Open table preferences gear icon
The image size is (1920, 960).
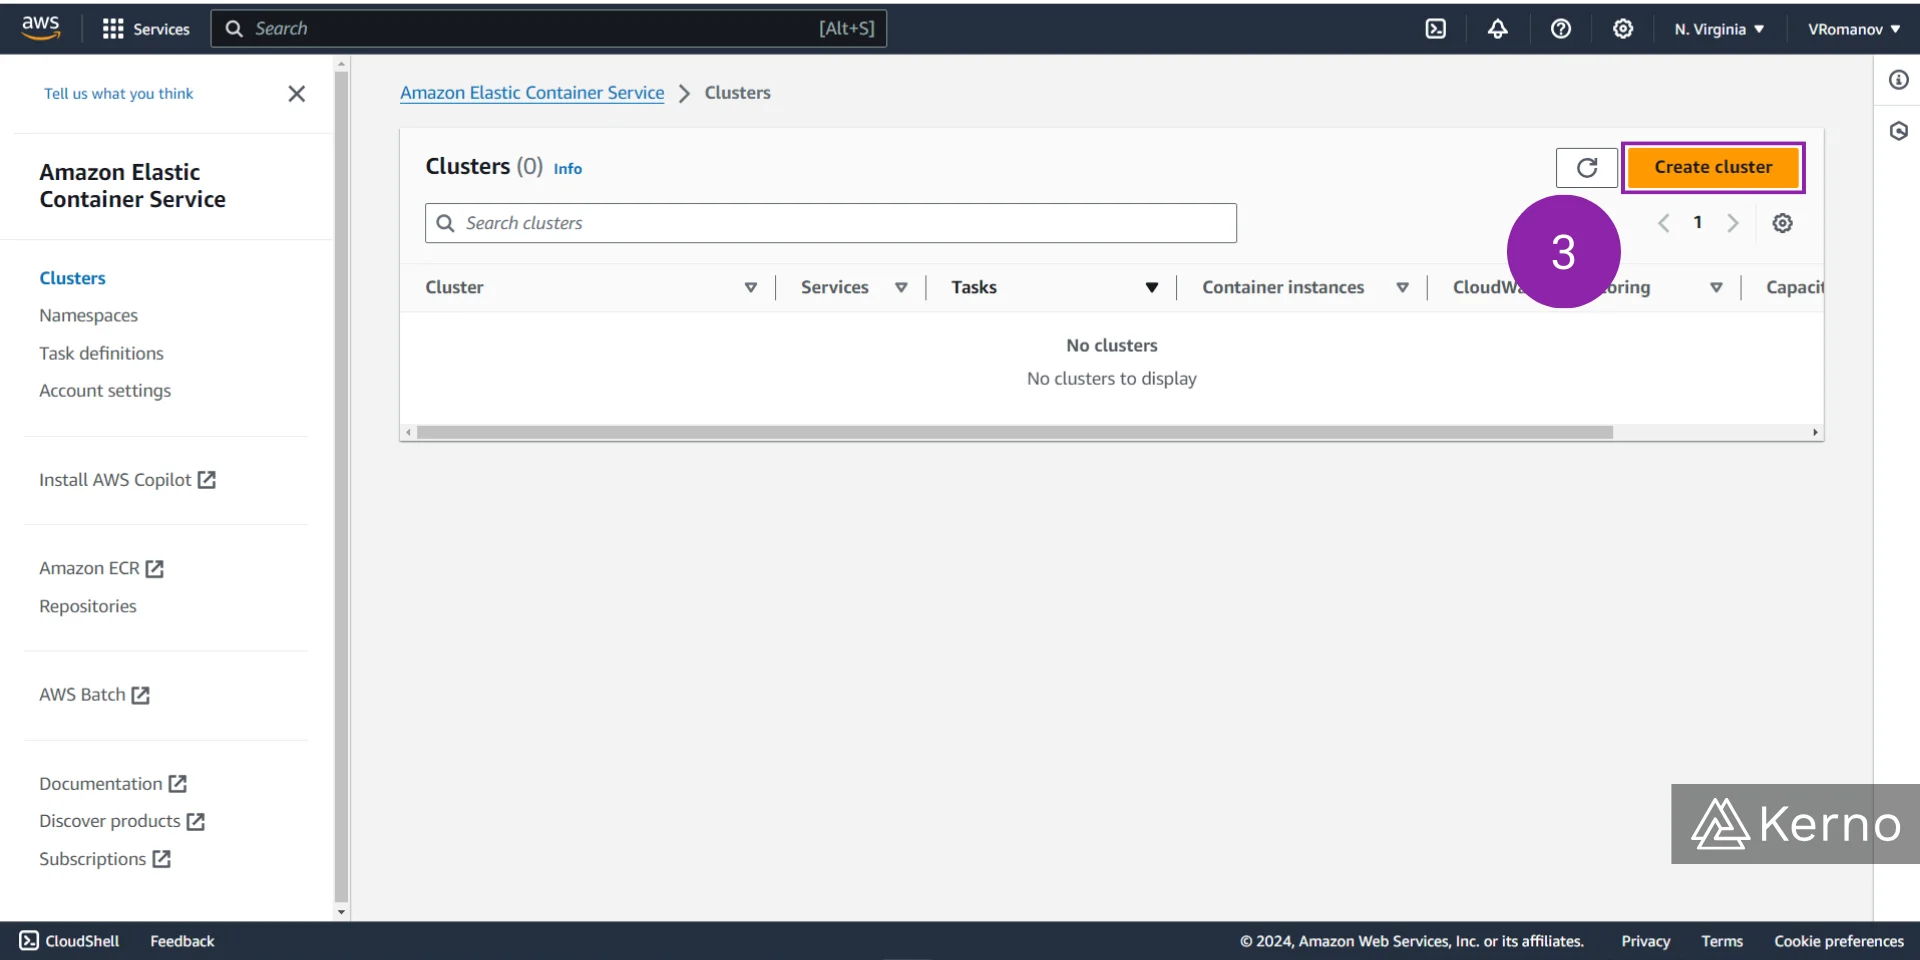tap(1782, 223)
